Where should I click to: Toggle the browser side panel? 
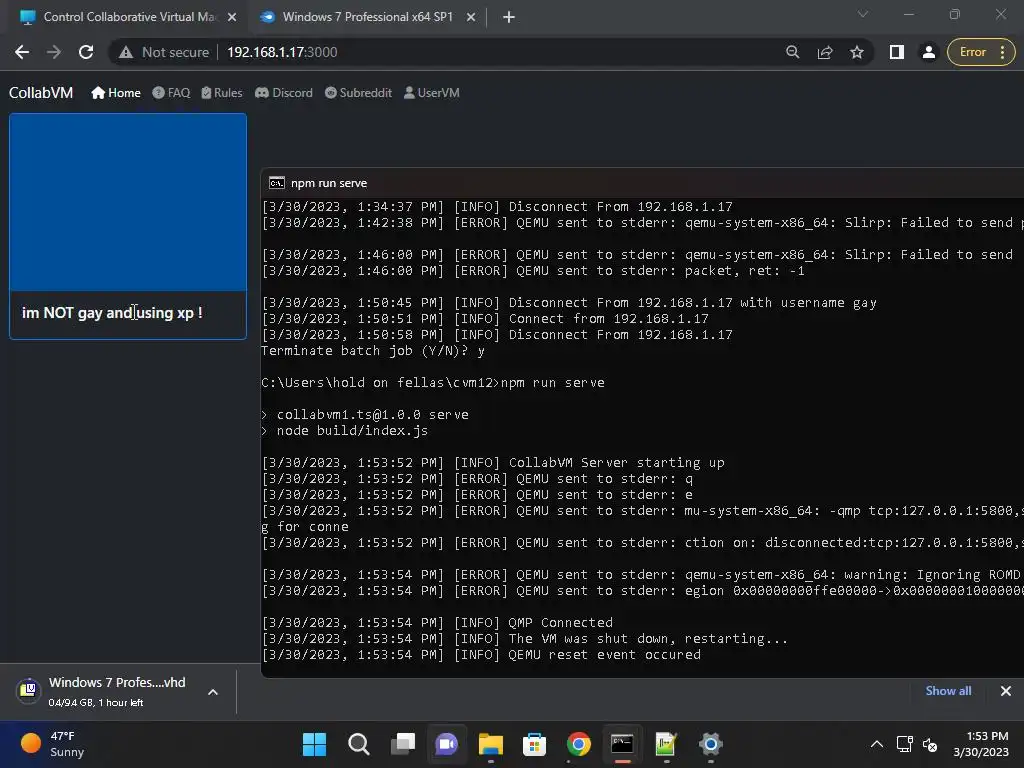click(897, 52)
